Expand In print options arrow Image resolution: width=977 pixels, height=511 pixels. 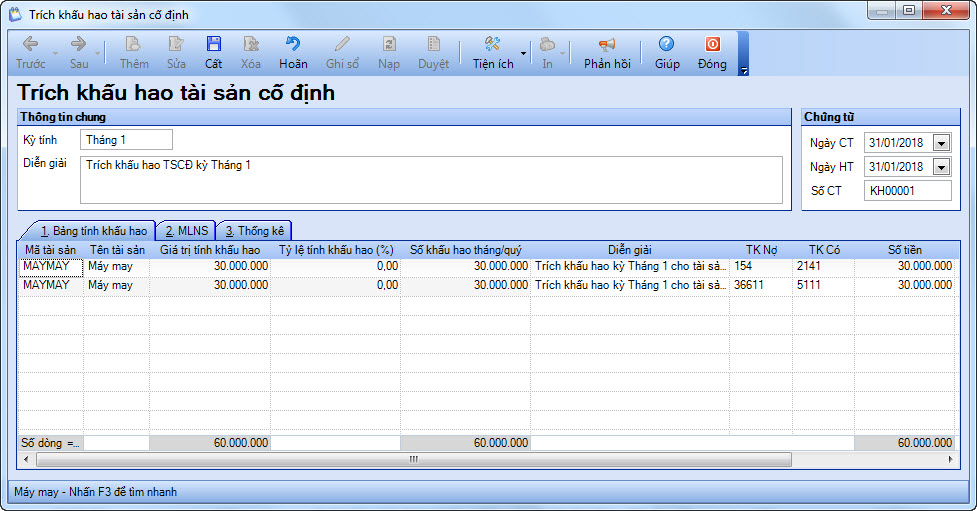click(x=563, y=54)
